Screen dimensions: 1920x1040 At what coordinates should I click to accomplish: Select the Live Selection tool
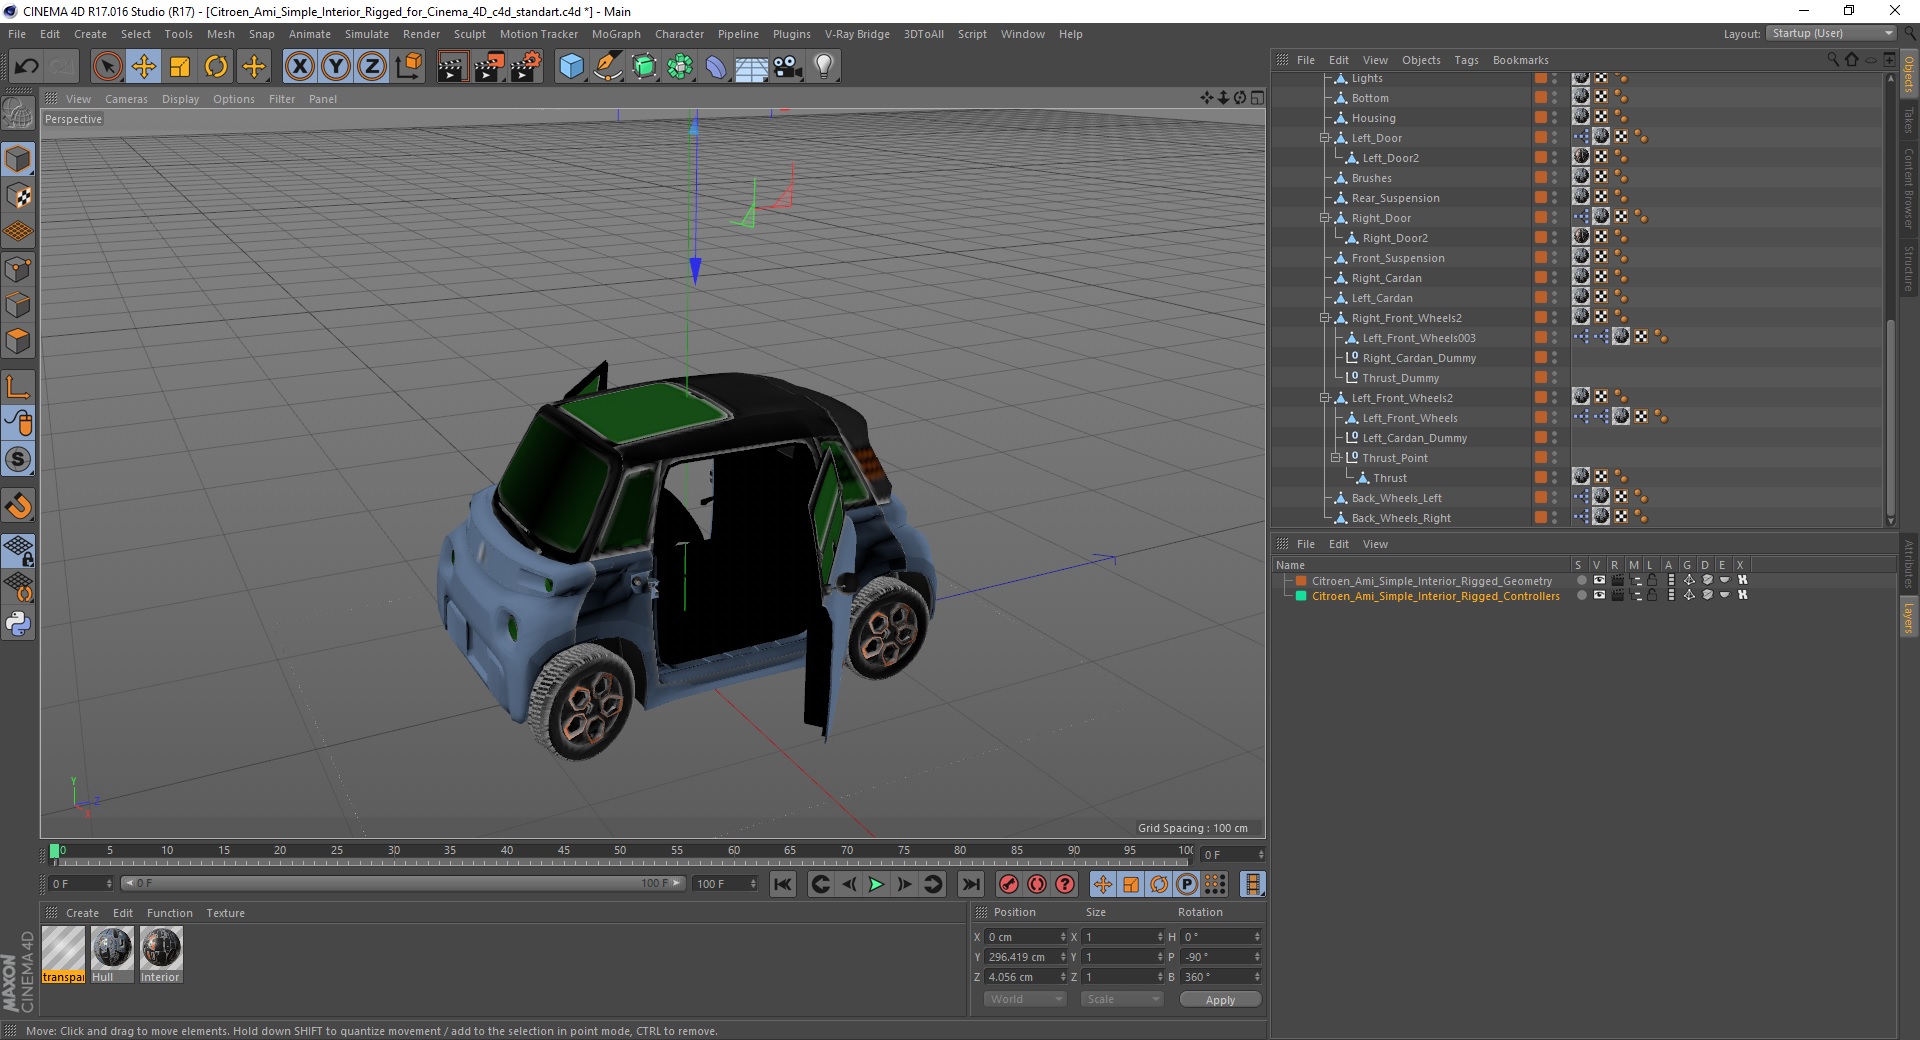[x=107, y=67]
